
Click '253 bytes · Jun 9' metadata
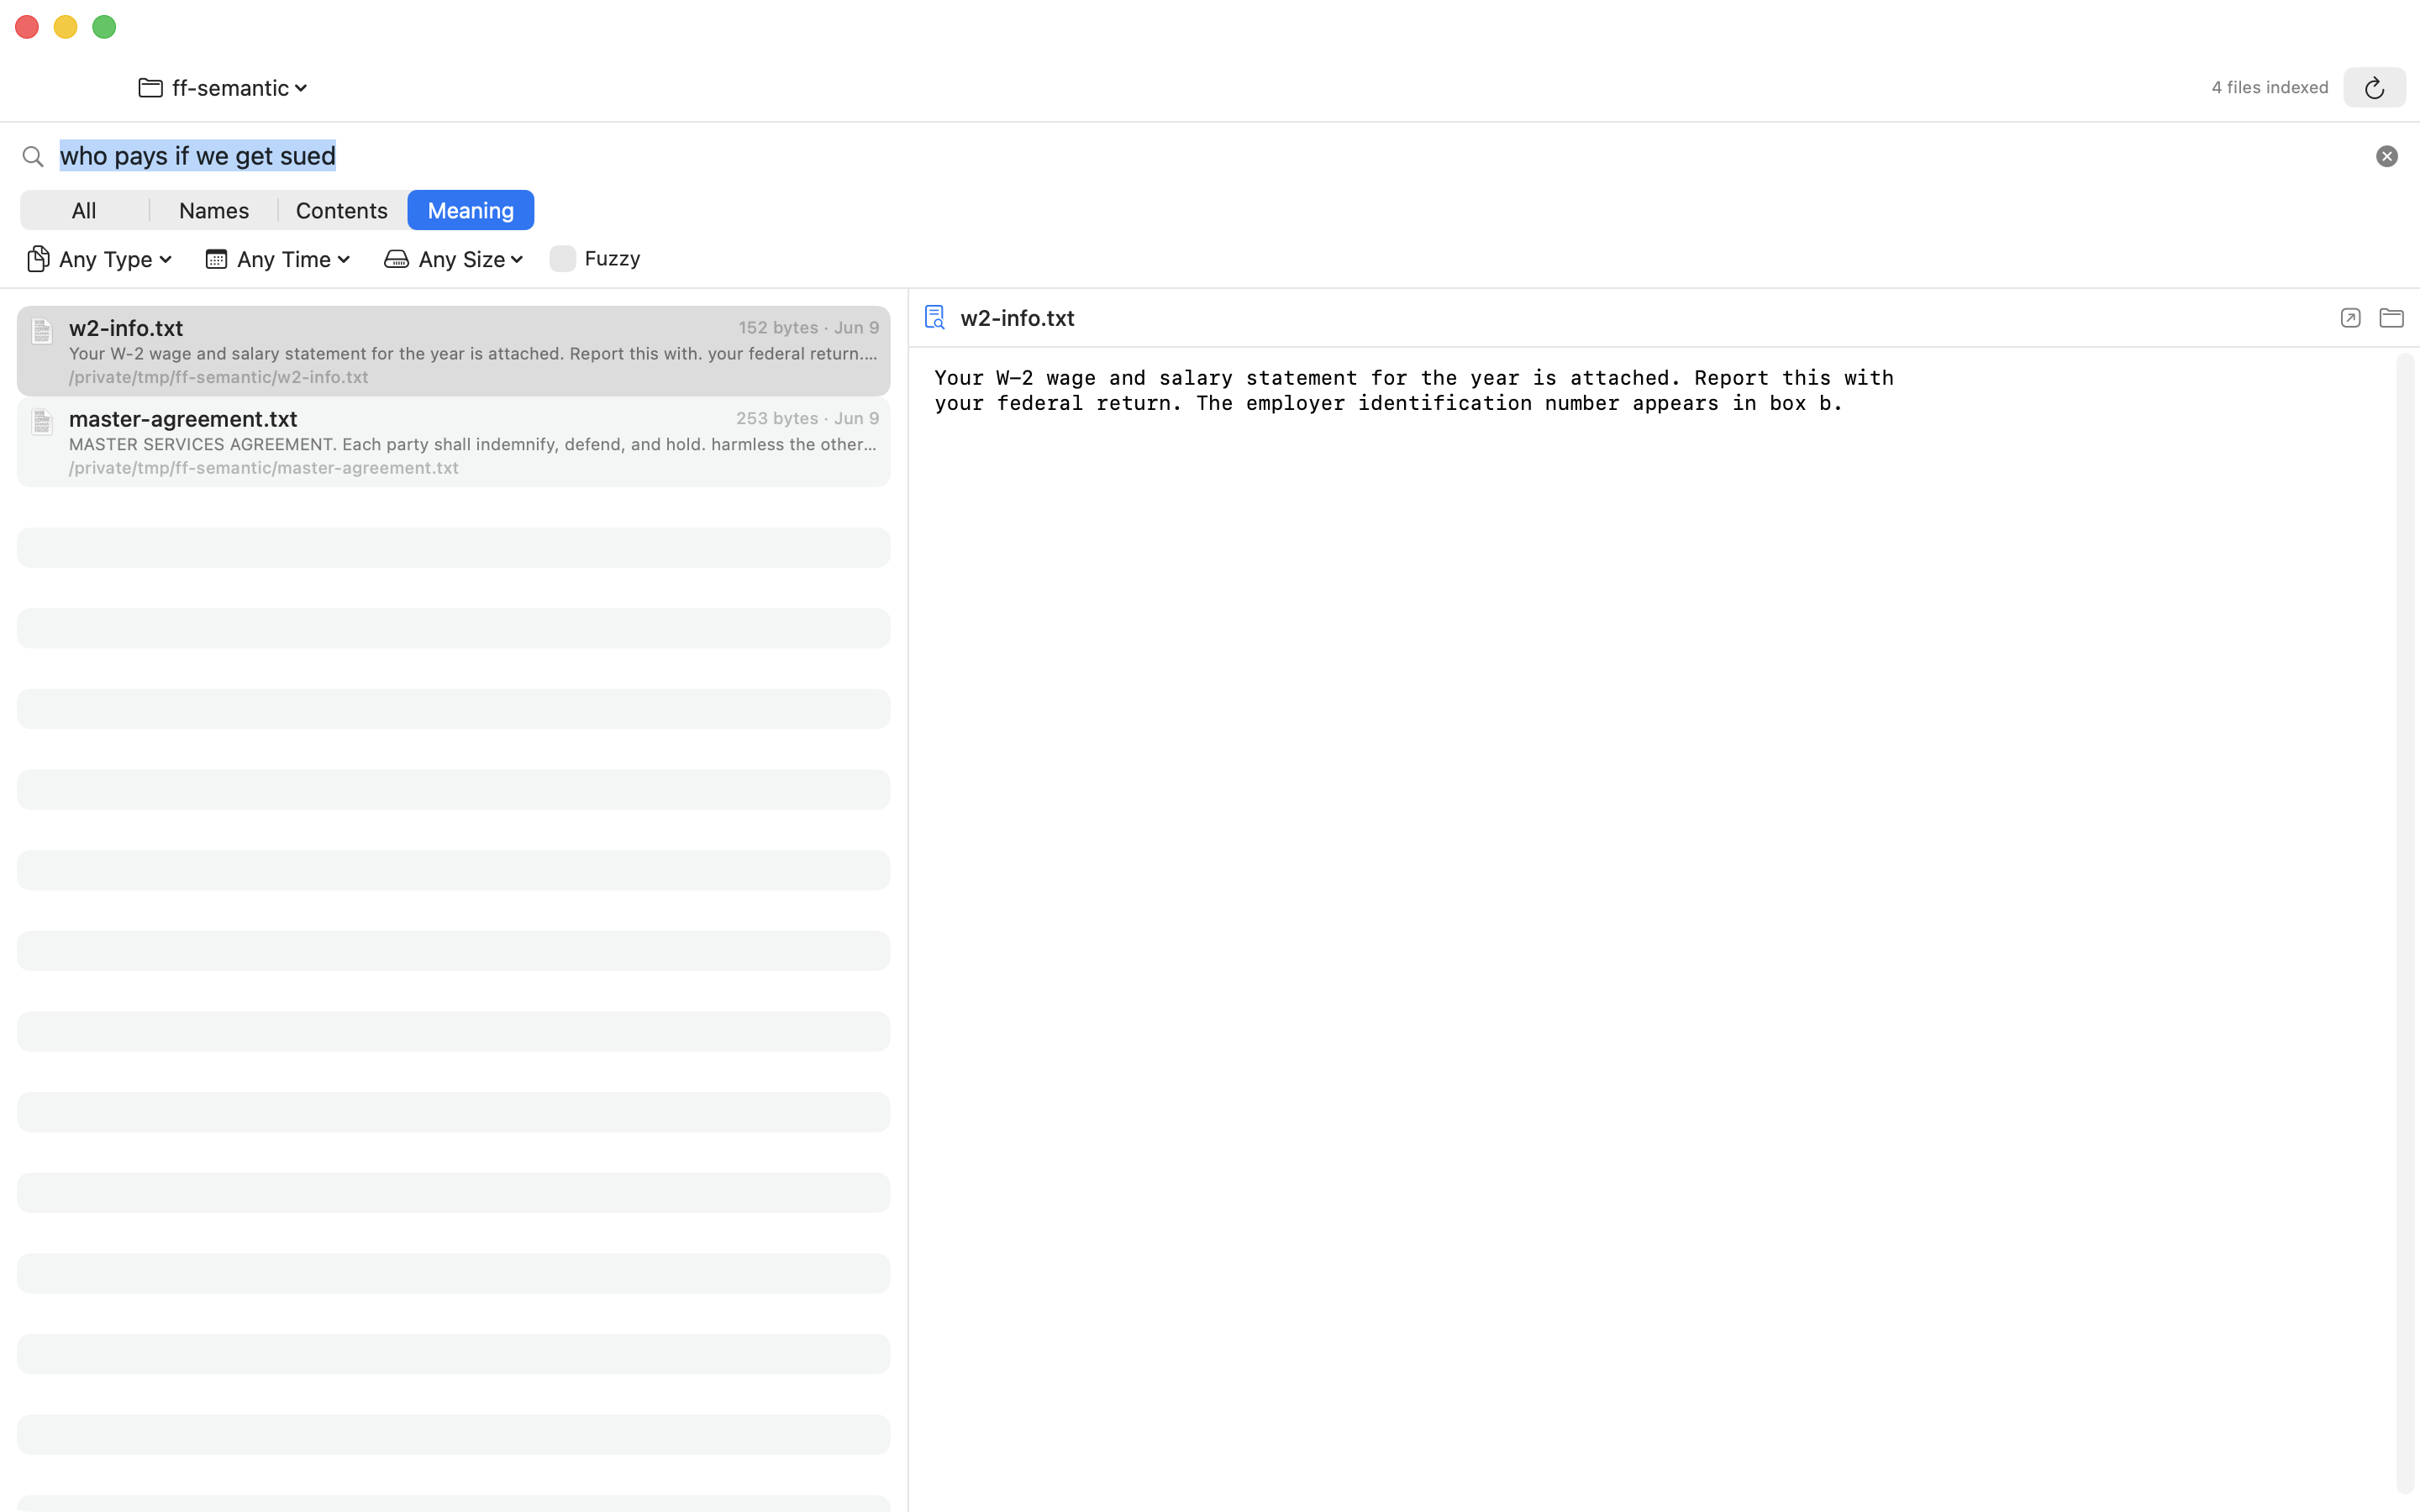click(x=808, y=419)
